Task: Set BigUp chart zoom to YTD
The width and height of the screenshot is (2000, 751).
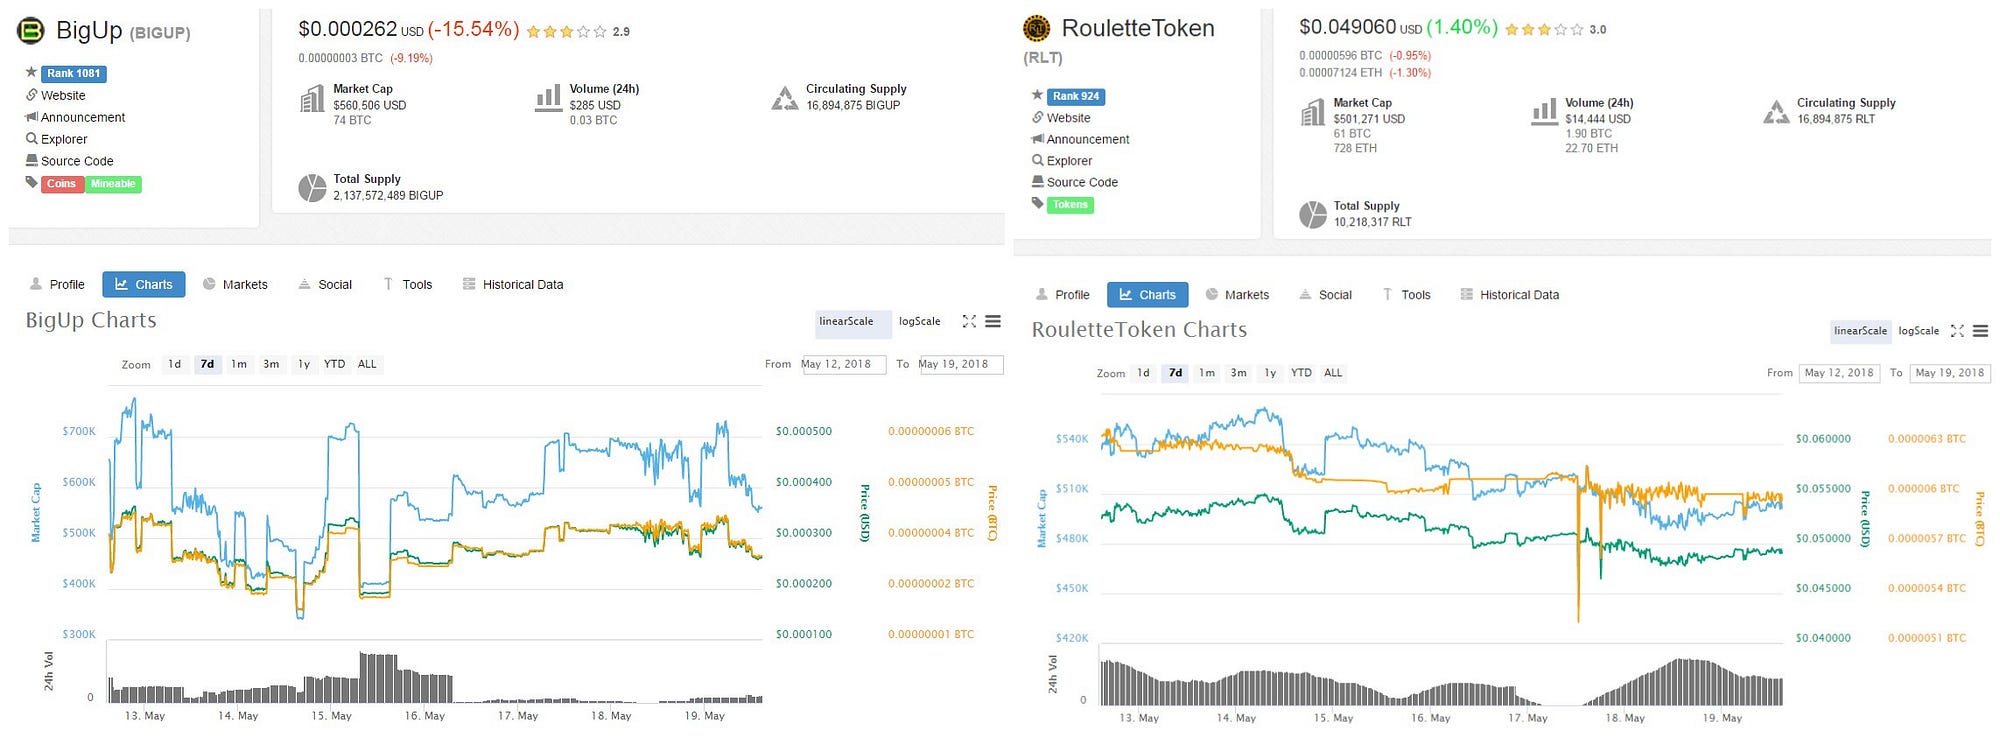Action: click(334, 364)
